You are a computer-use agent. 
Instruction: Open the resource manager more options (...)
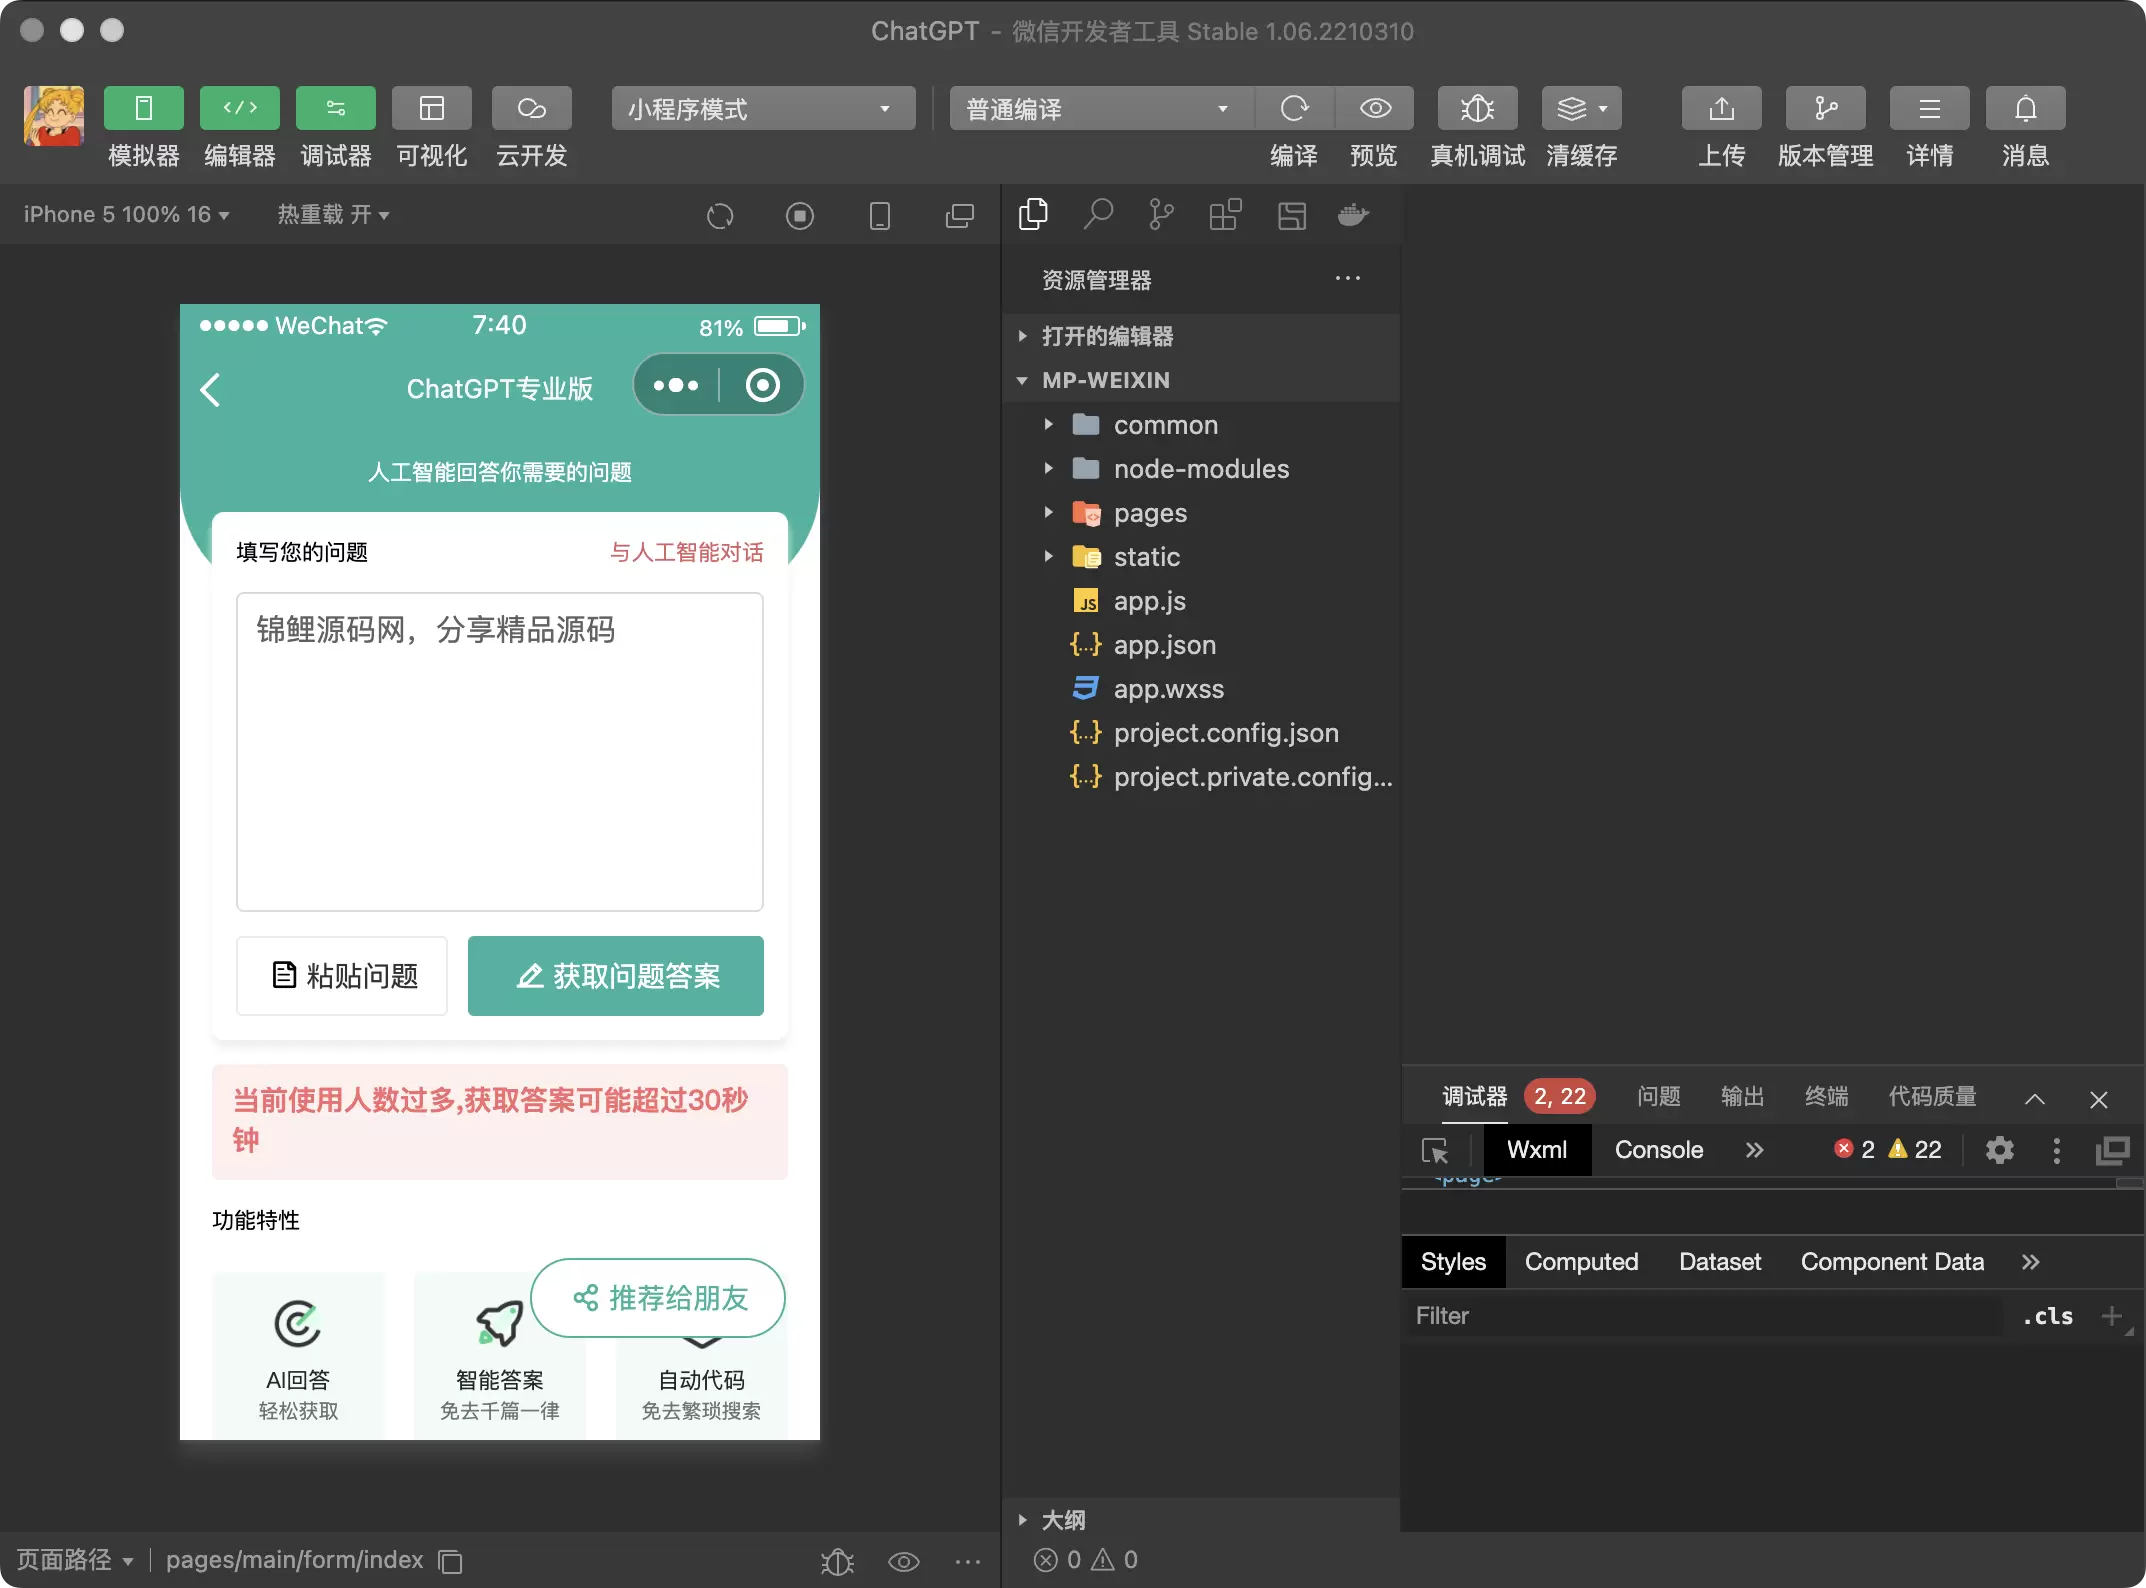1348,278
